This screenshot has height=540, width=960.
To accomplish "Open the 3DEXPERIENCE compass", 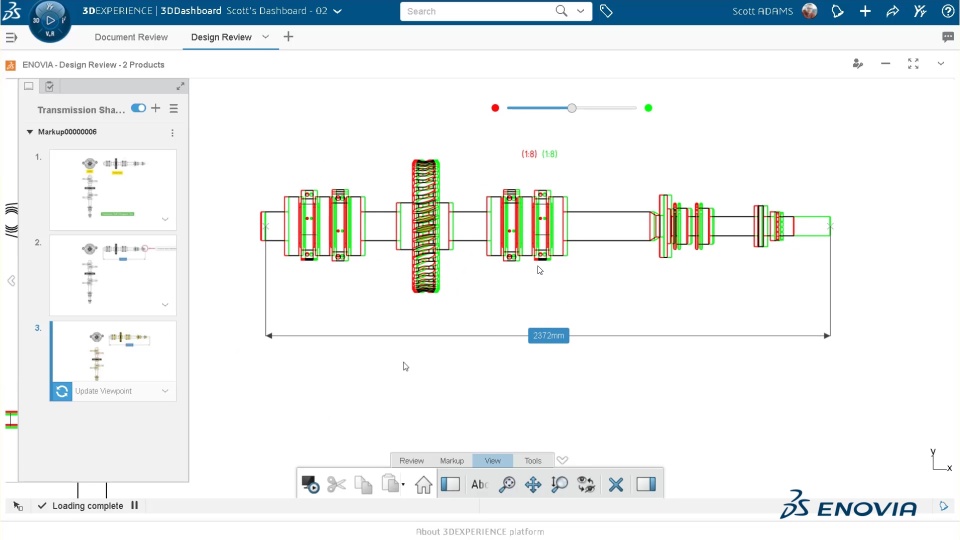I will point(50,20).
